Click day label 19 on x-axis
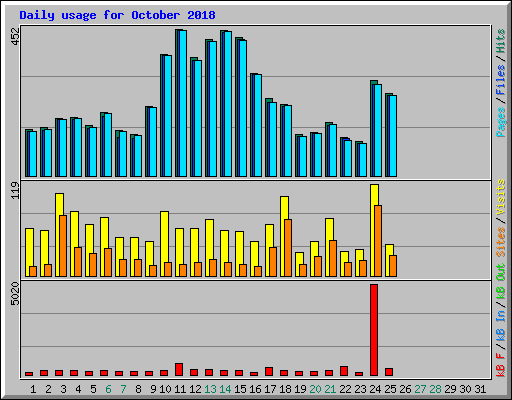 (x=300, y=389)
